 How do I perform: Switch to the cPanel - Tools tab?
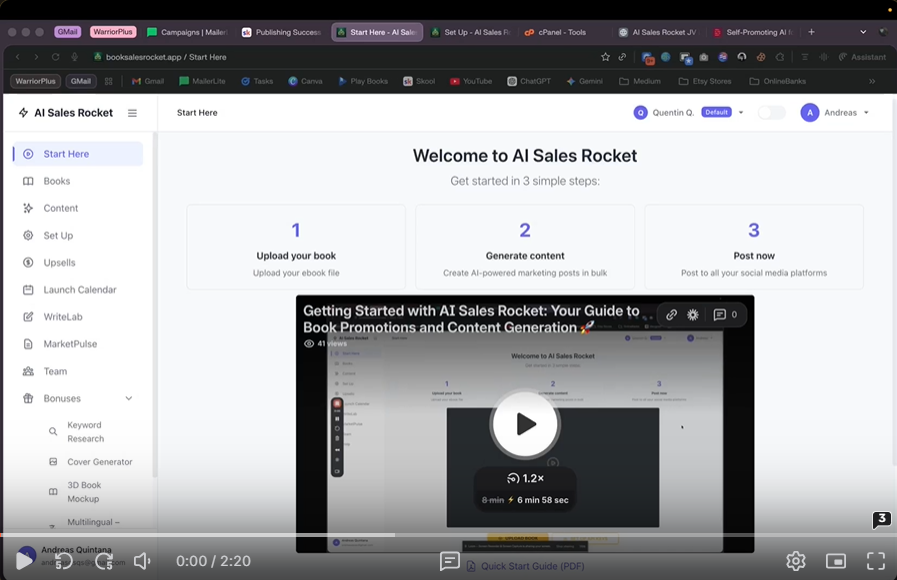561,32
